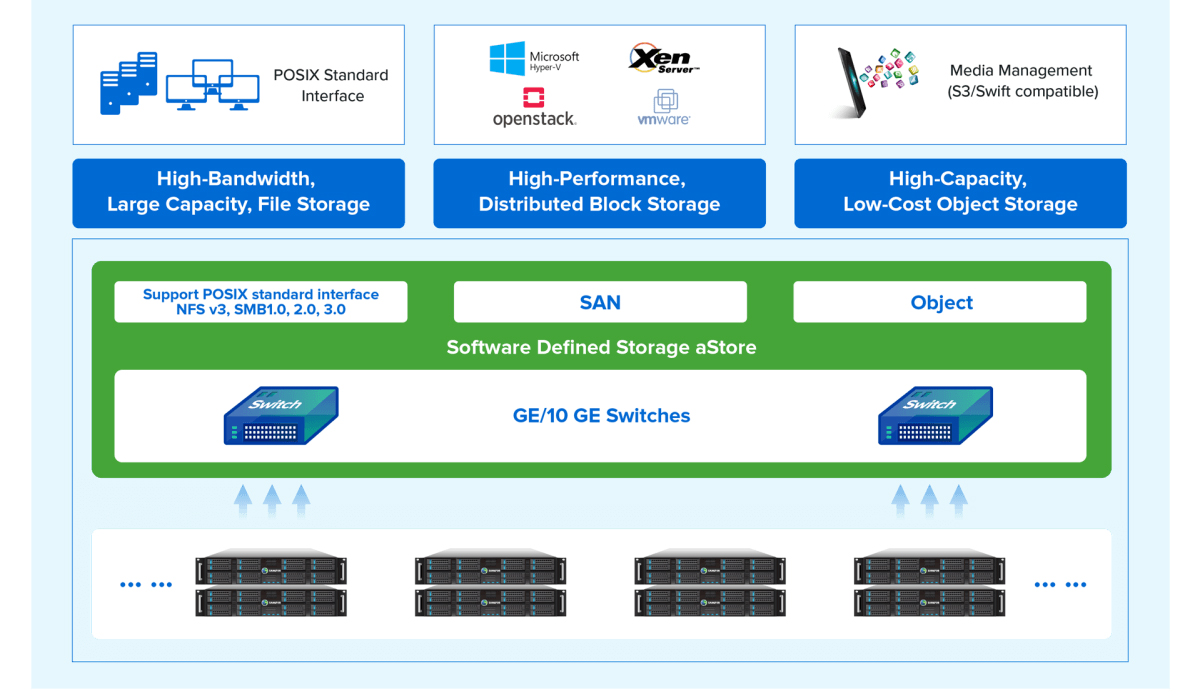Click the green Software Defined Storage aStore panel
Screen dimensions: 1200x696
601,348
